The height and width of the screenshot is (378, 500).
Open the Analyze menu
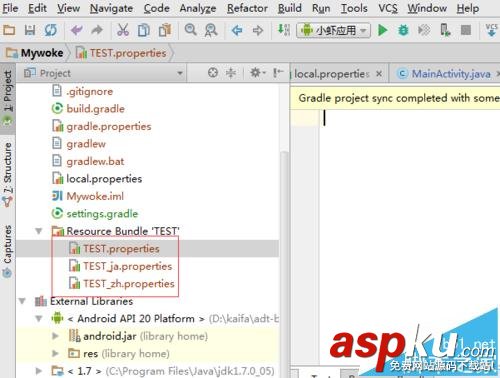198,8
